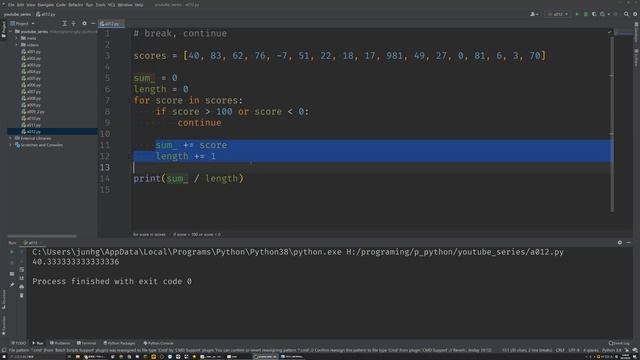Toggle soft-wrap icon in Run panel
Viewport: 640px width, 360px height.
(x=22, y=269)
